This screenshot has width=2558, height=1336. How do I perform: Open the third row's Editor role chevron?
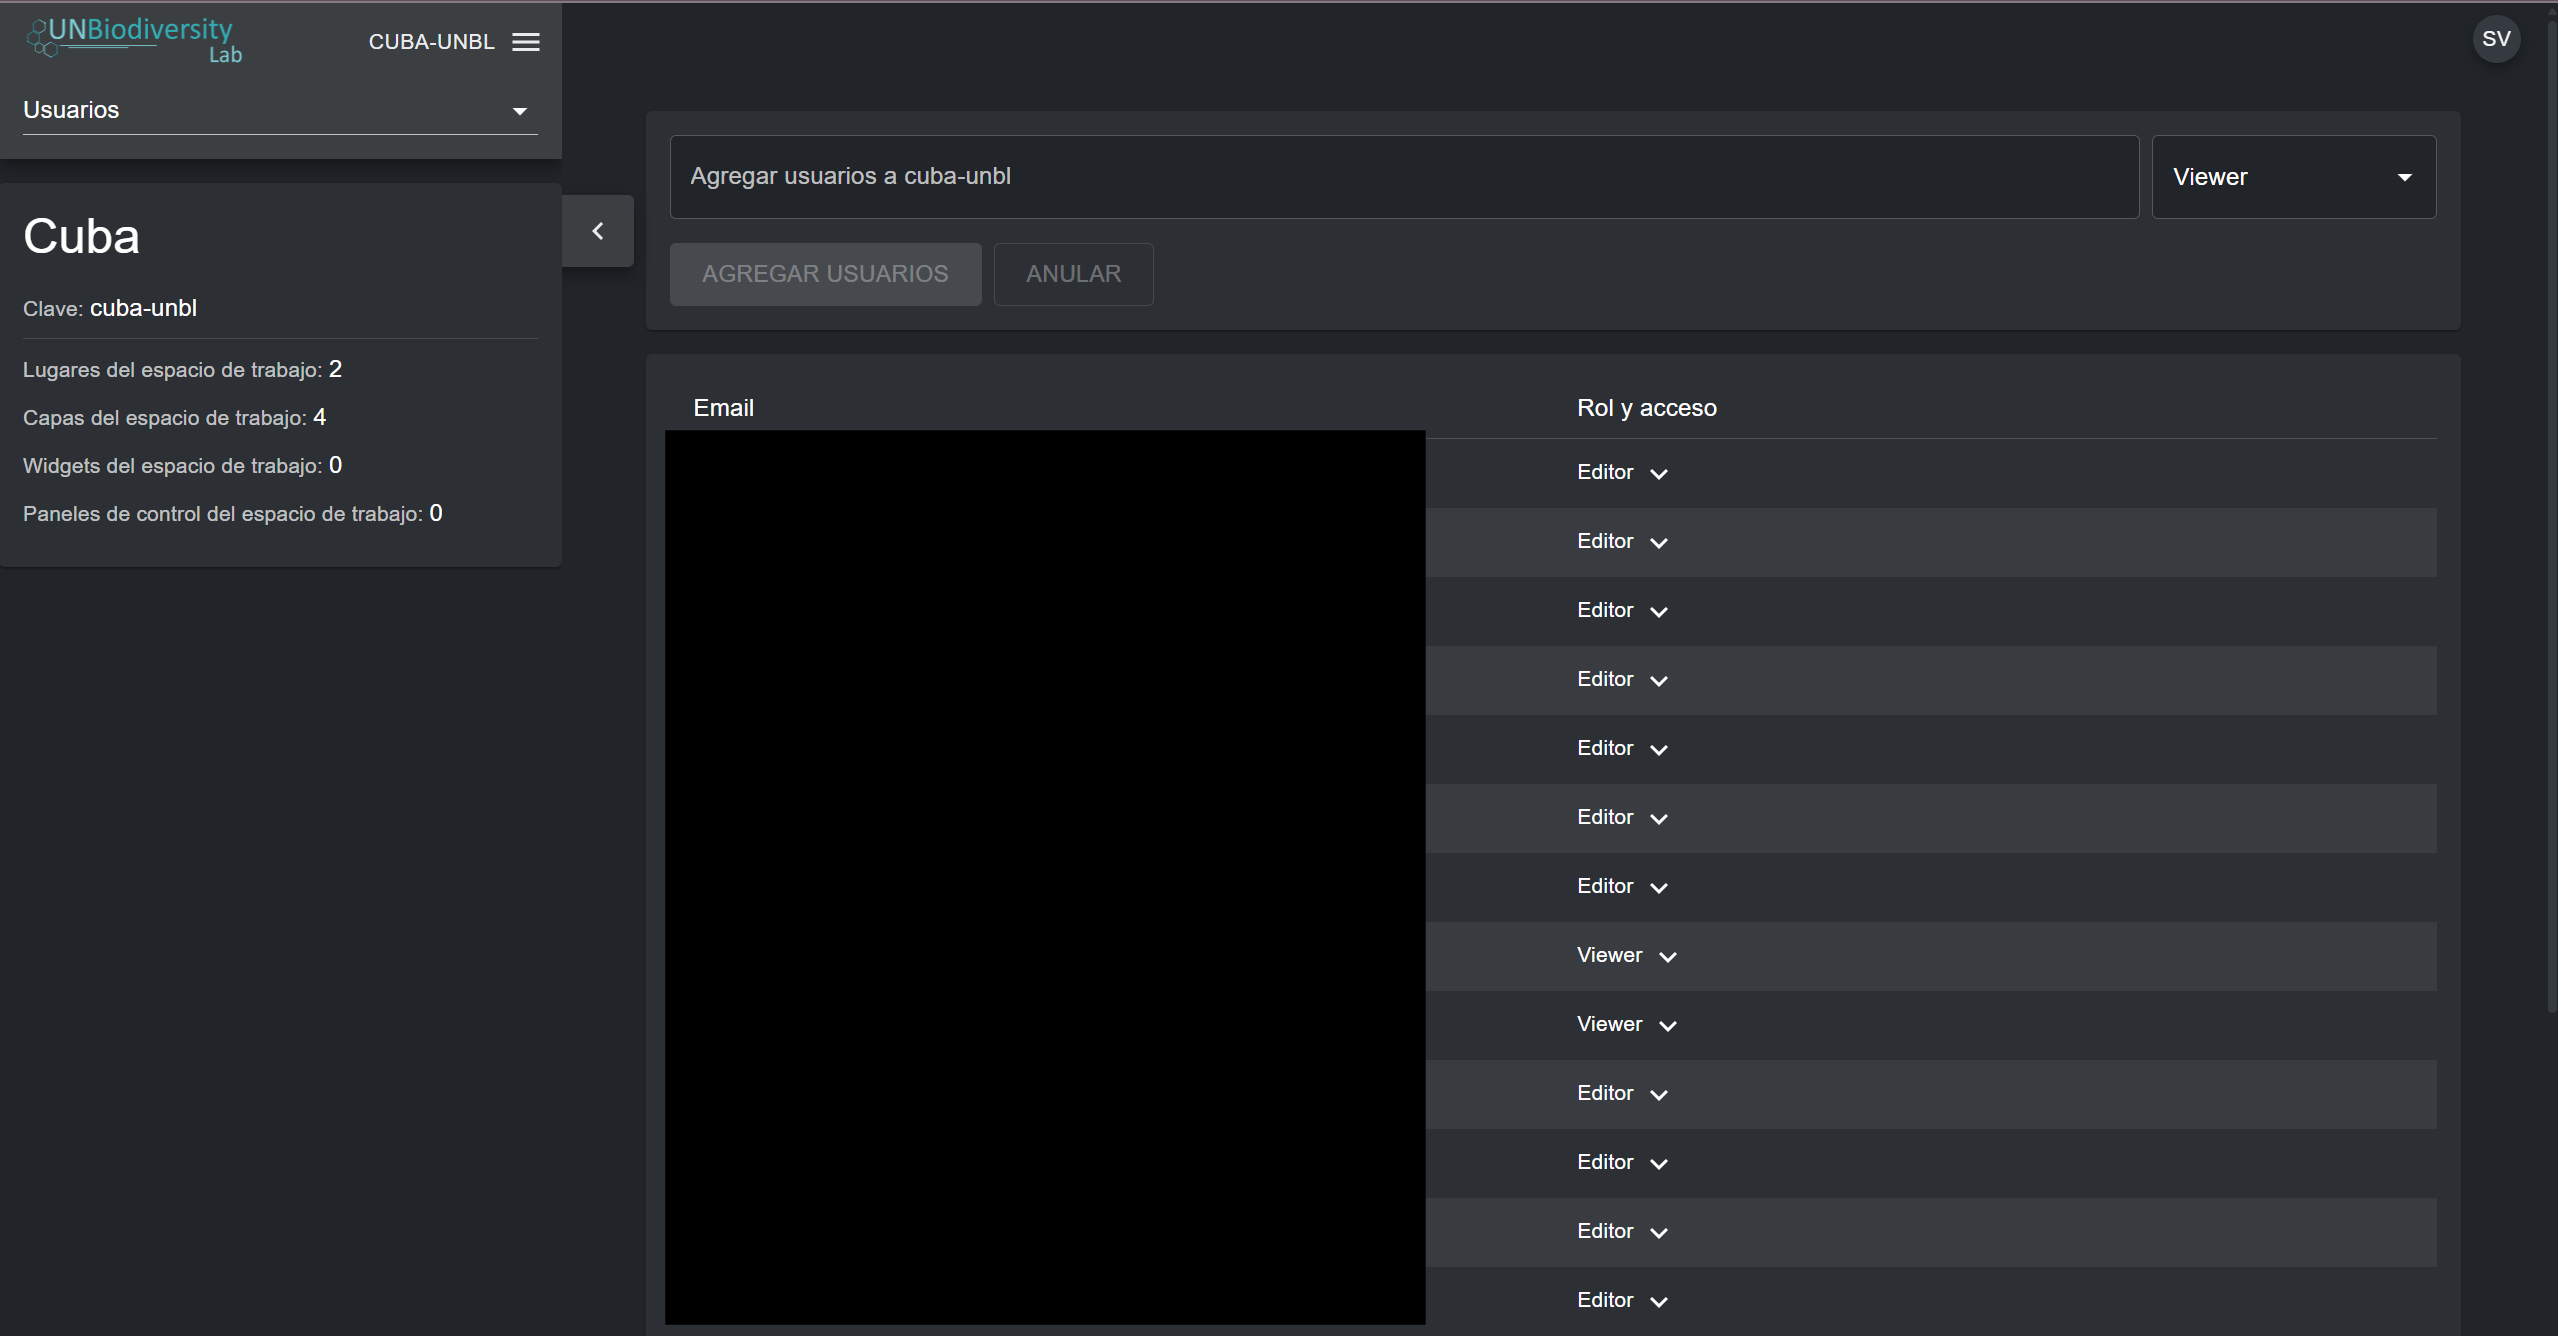[x=1659, y=611]
